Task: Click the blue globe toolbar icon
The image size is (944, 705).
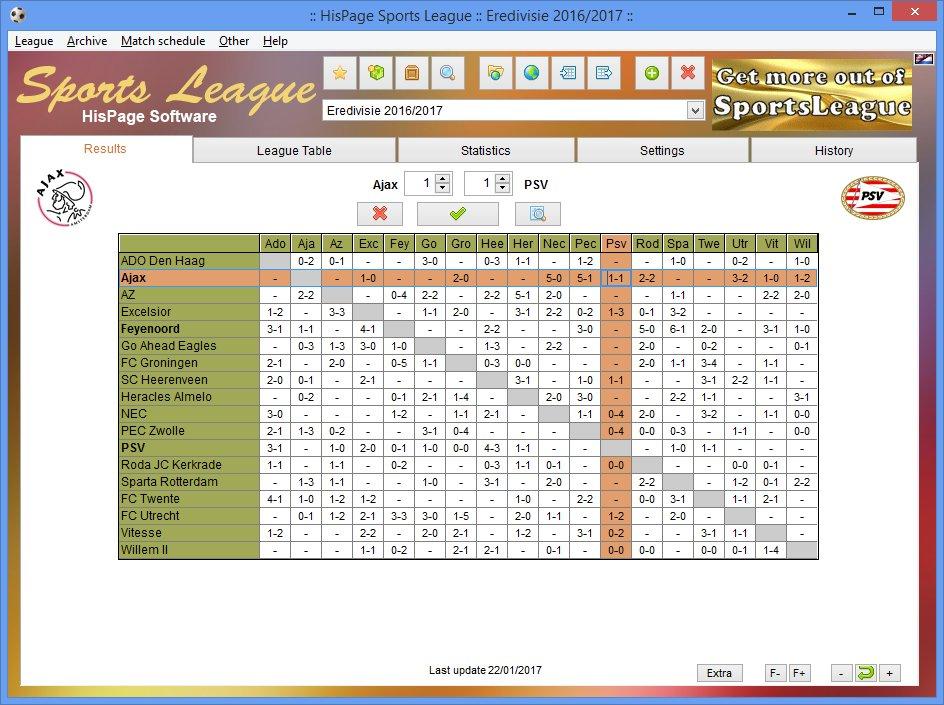Action: pos(532,73)
